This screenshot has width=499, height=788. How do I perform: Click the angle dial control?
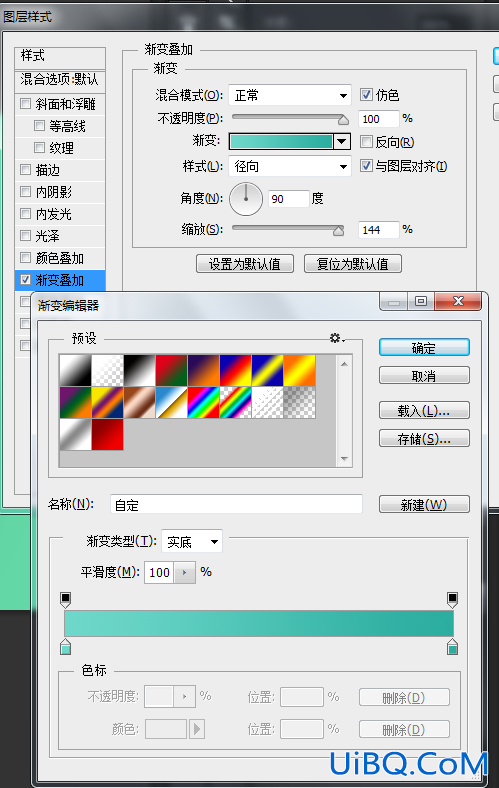[x=246, y=199]
